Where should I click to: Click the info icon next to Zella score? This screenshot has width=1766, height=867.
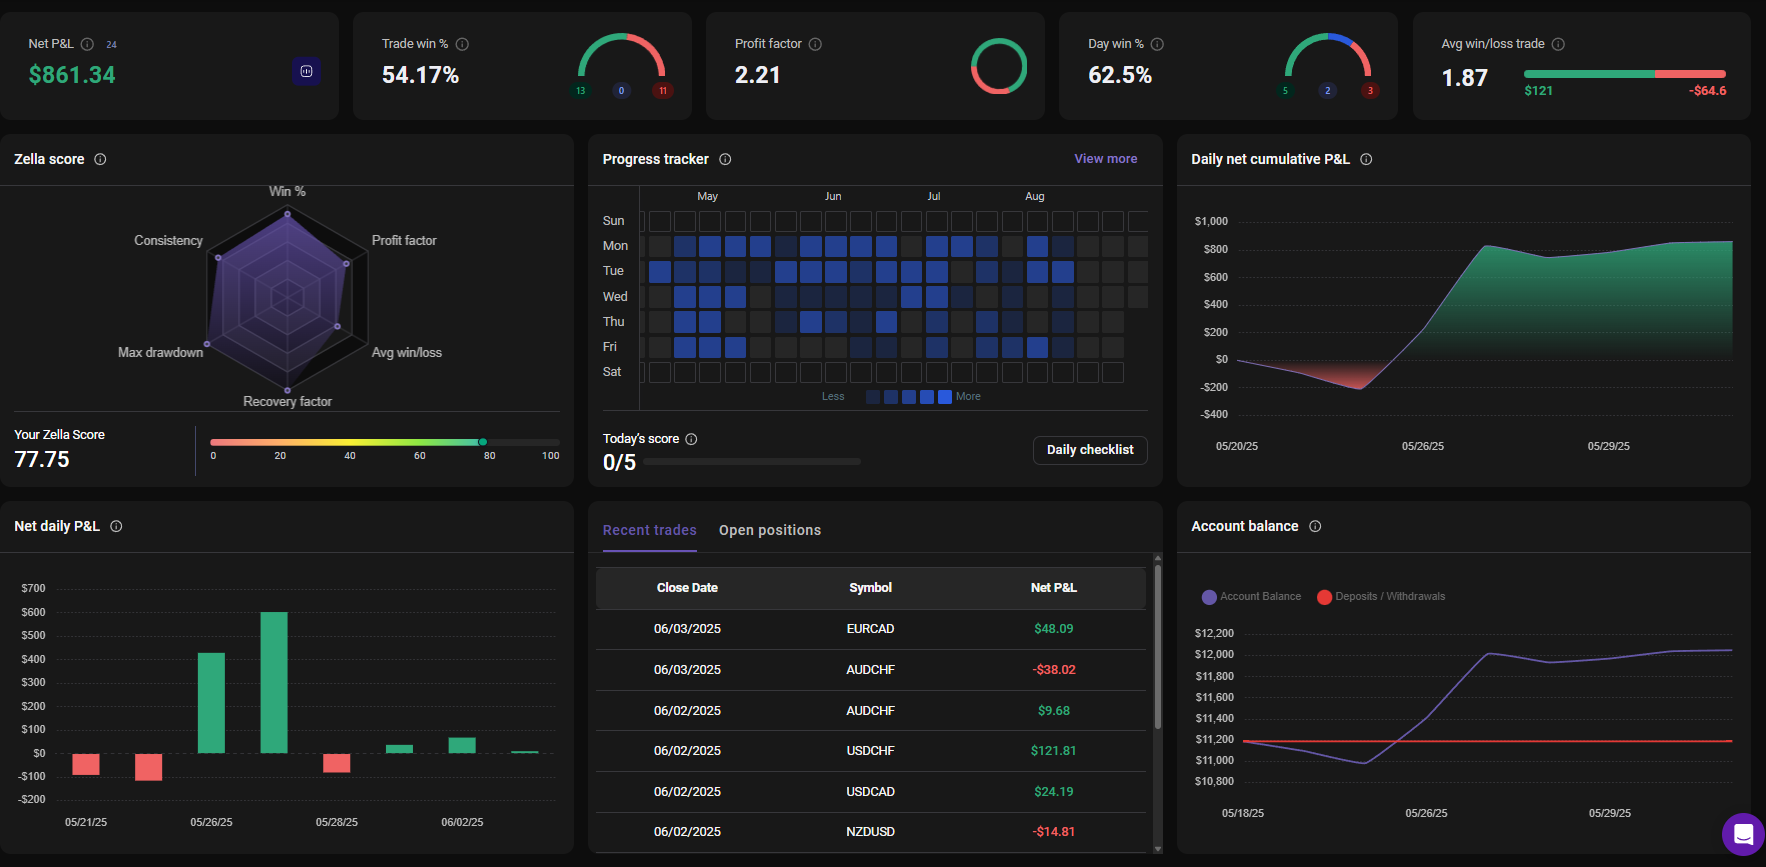[x=100, y=159]
